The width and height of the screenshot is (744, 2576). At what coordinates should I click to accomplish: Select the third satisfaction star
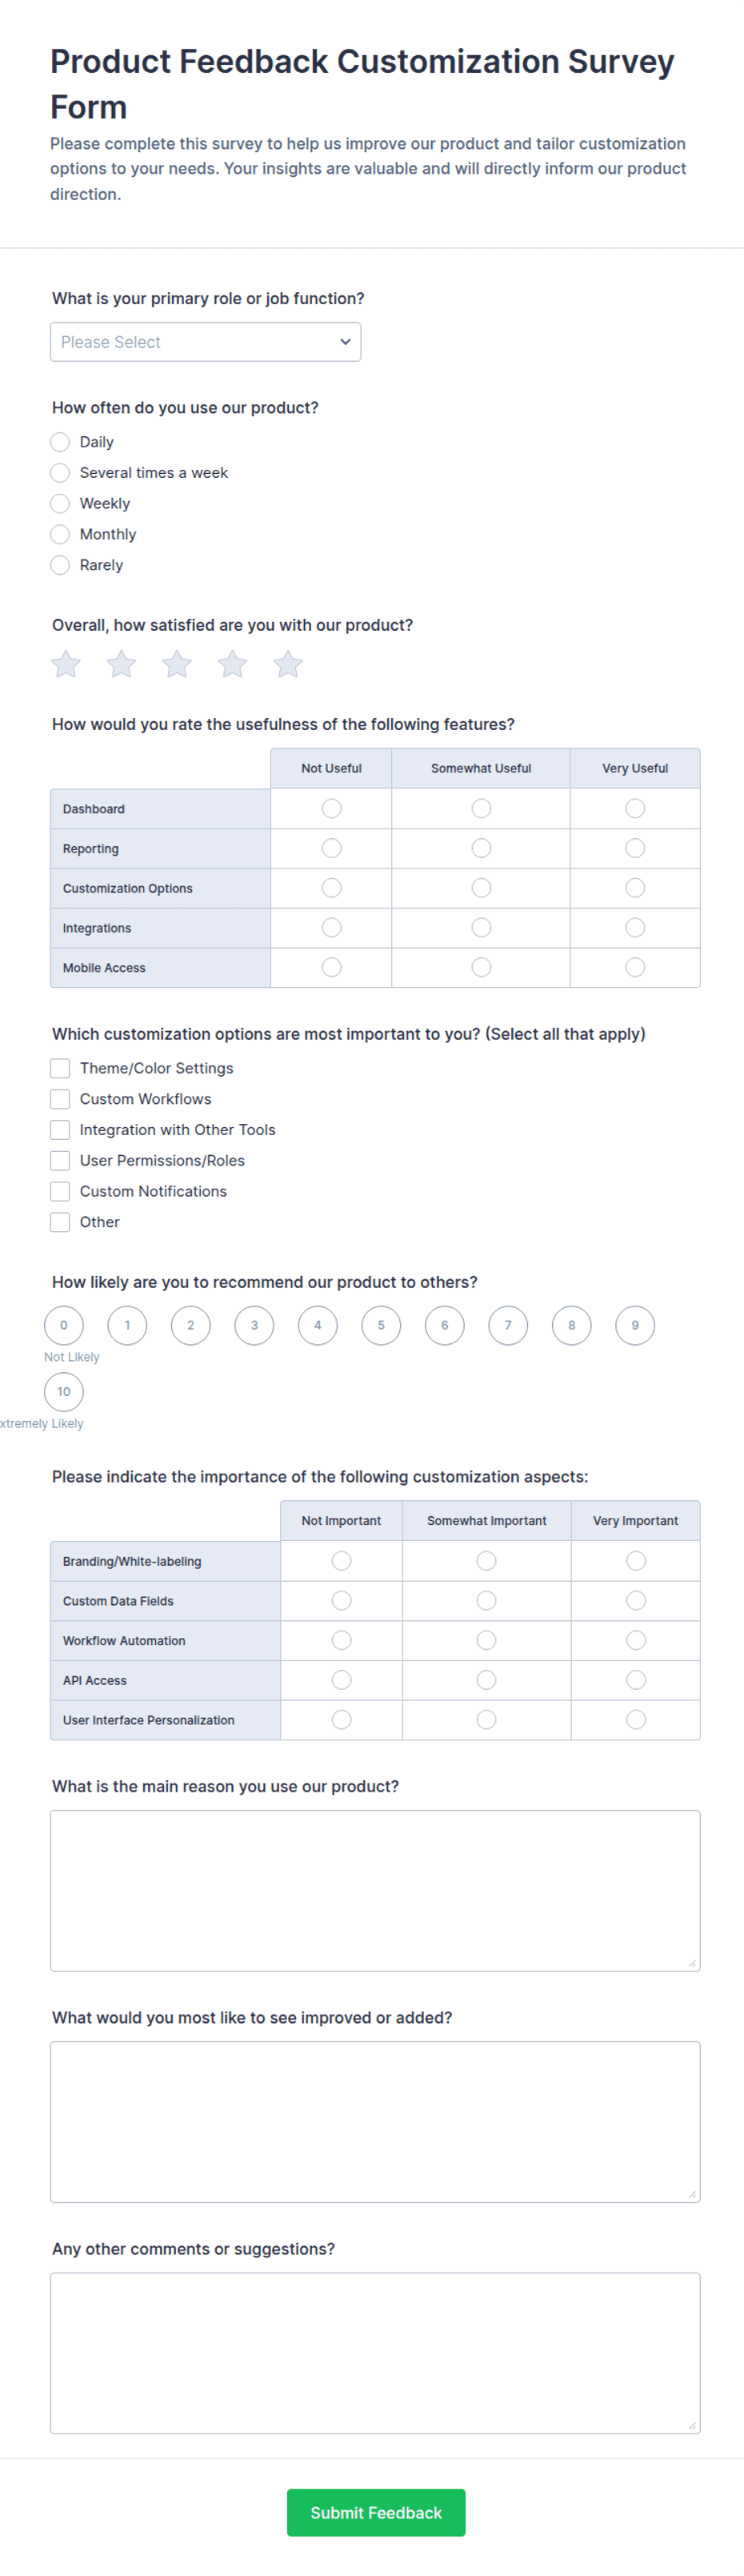coord(177,664)
